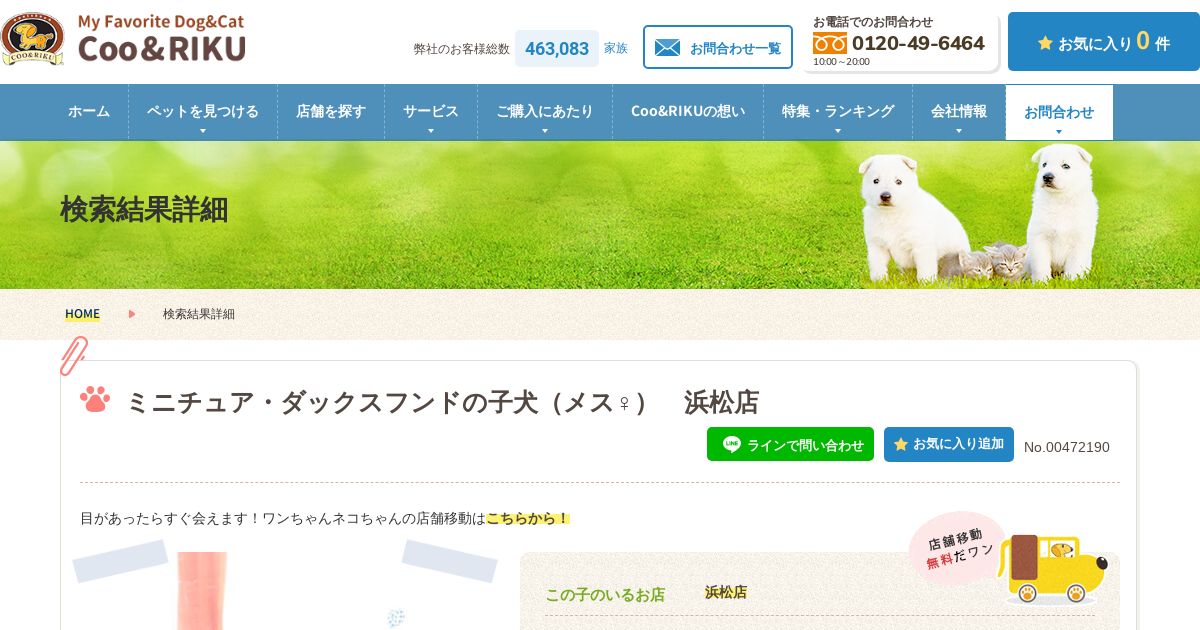Click the green LINE chat icon
This screenshot has width=1200, height=630.
tap(732, 444)
